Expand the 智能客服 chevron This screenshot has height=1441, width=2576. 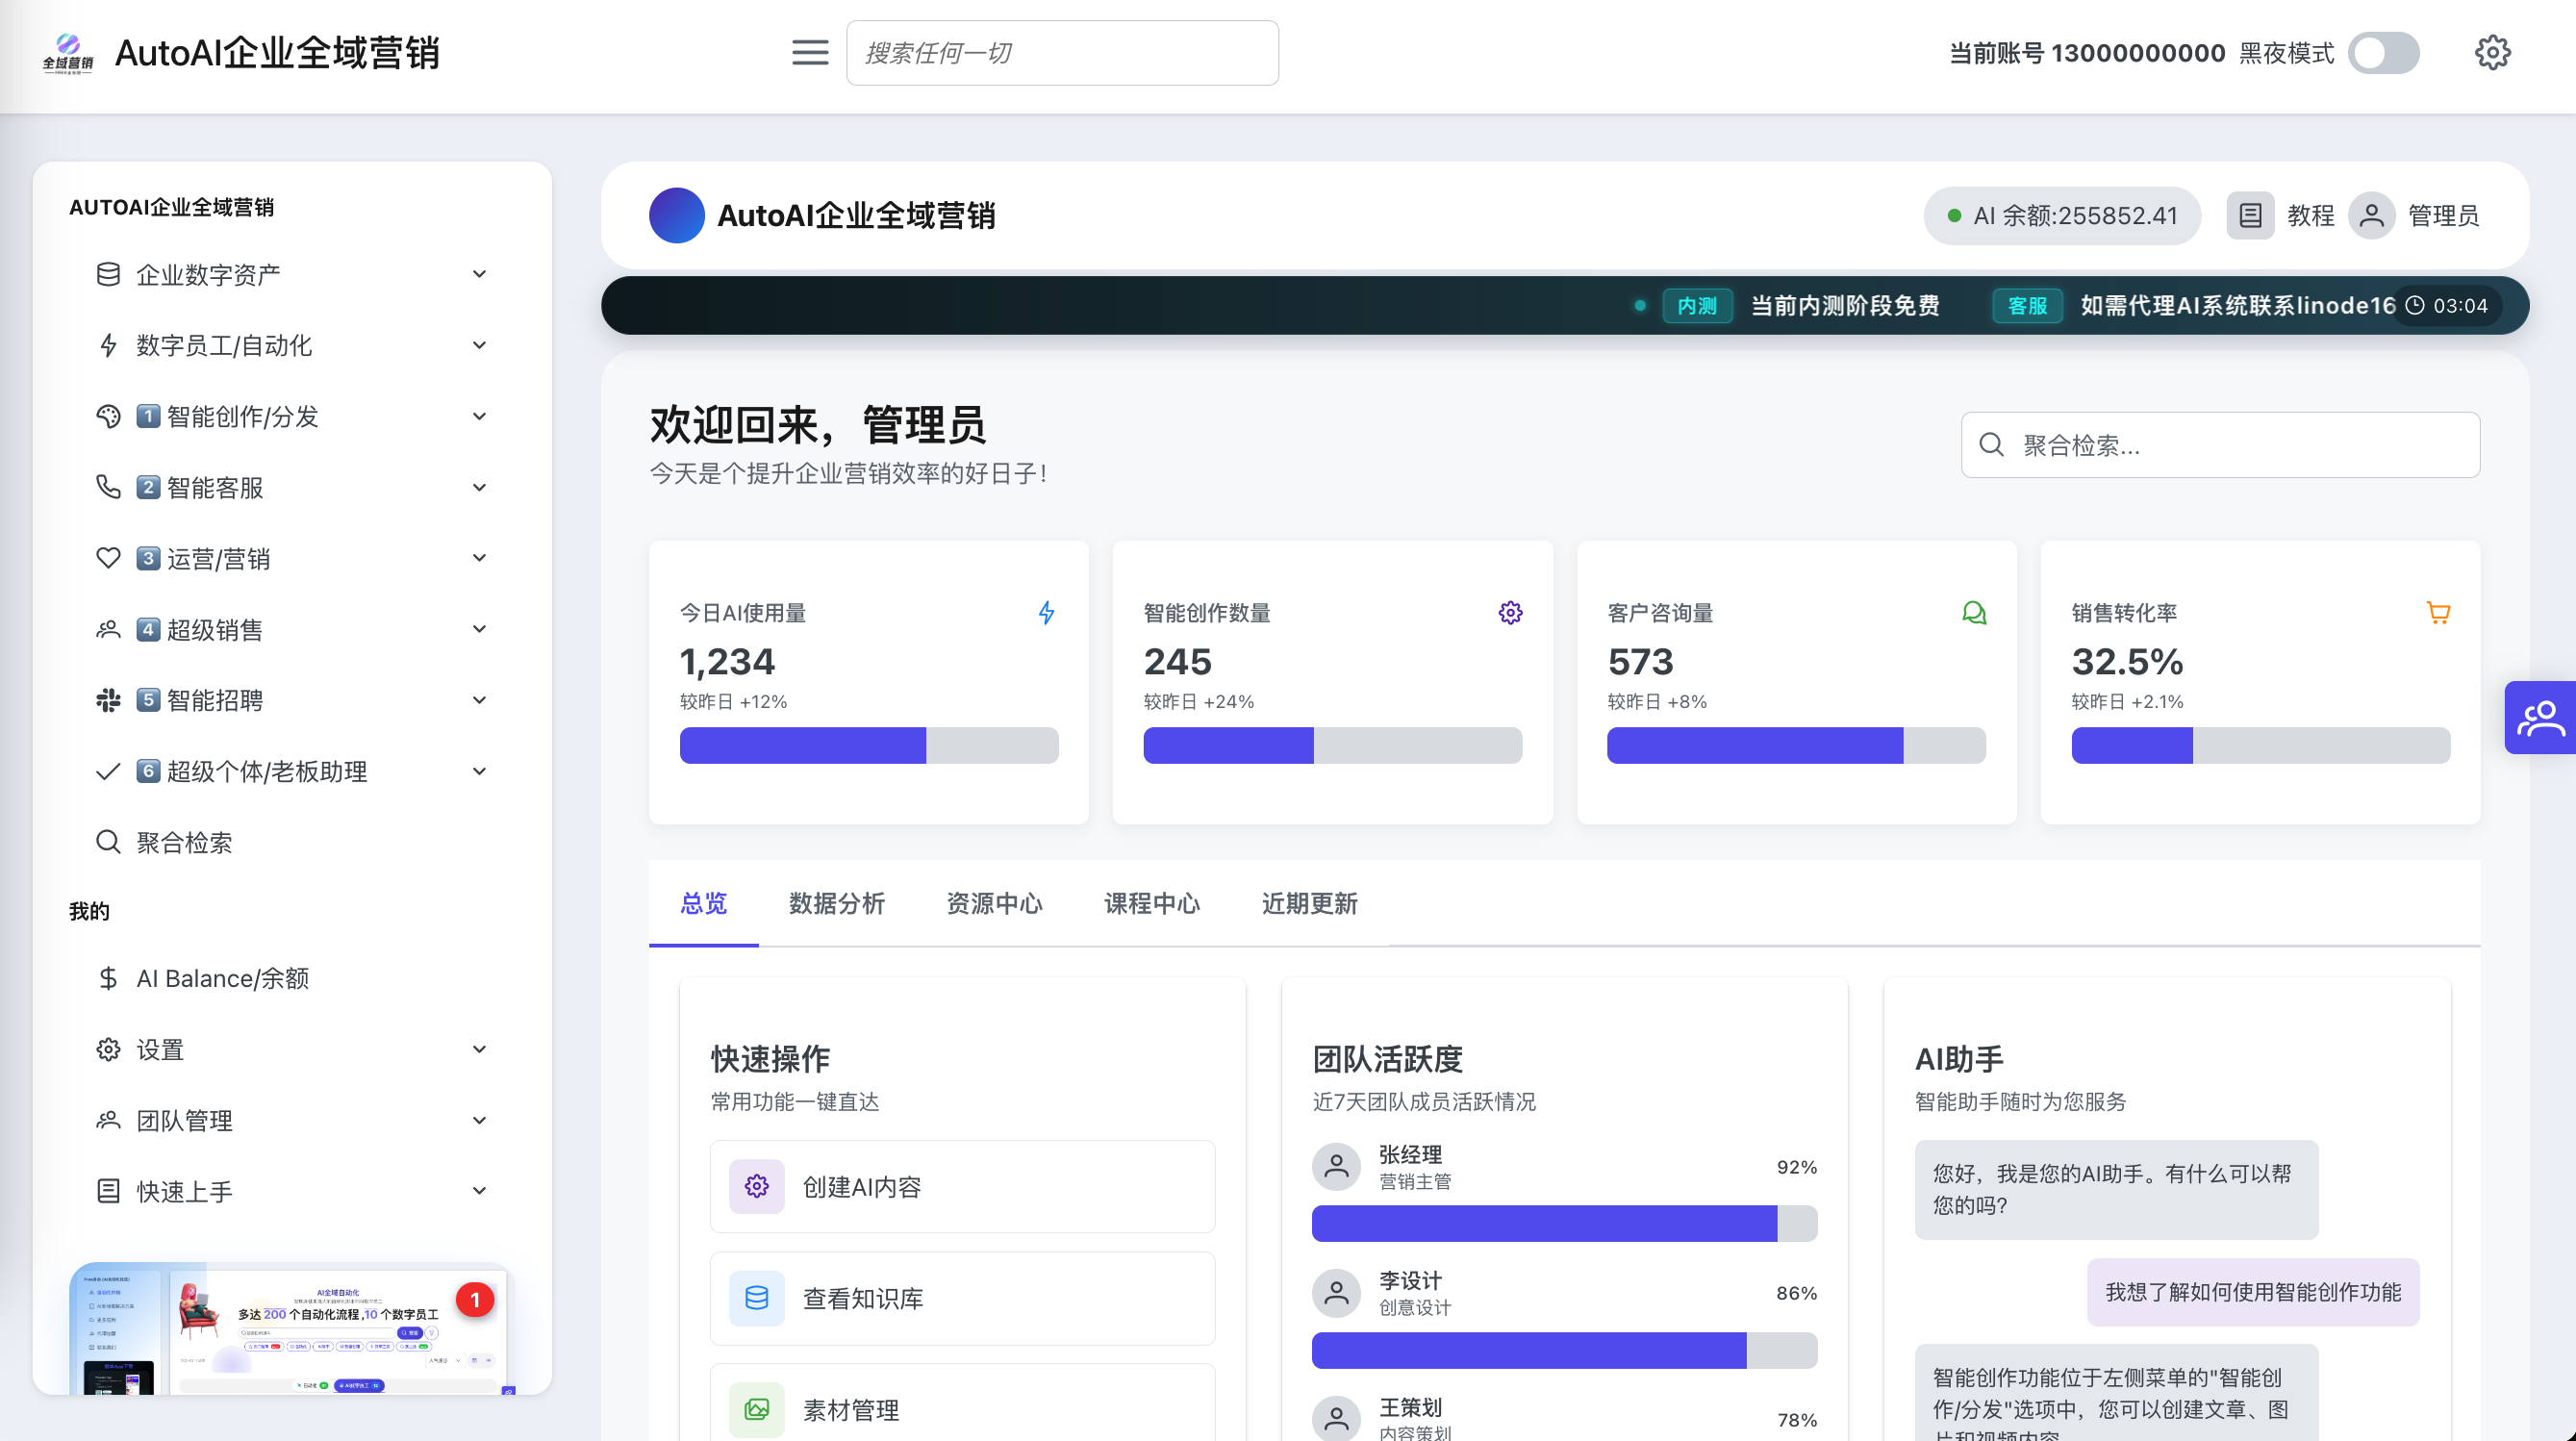pos(479,487)
